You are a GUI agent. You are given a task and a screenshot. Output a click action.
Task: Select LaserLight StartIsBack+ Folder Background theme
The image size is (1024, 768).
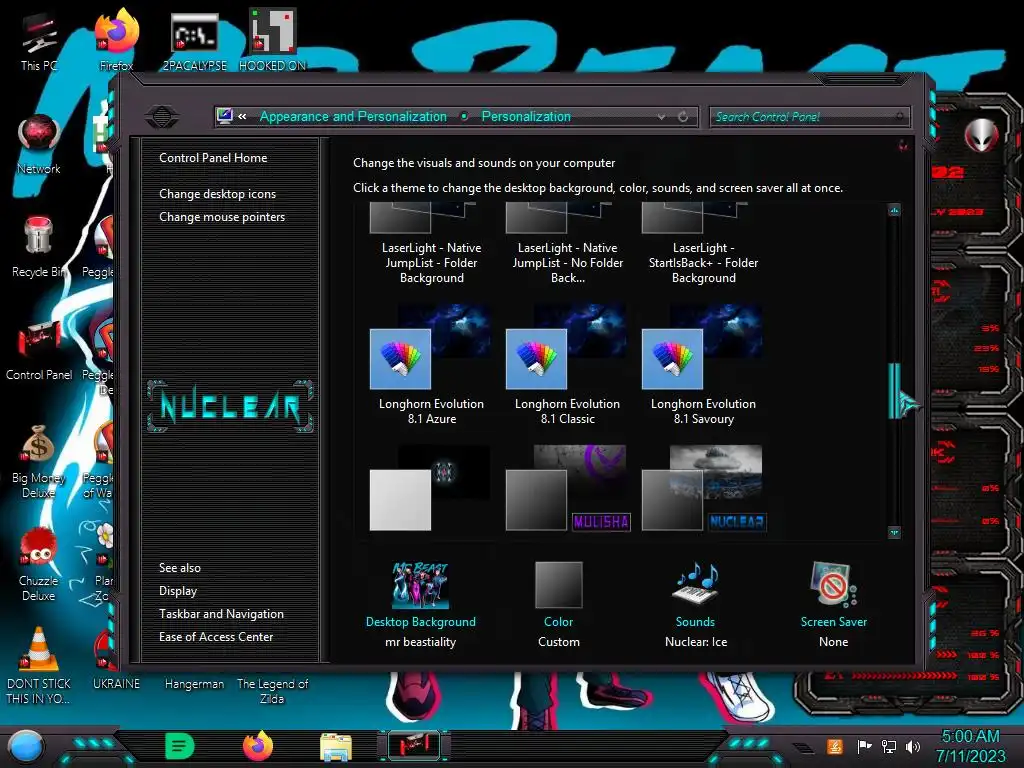(x=703, y=244)
